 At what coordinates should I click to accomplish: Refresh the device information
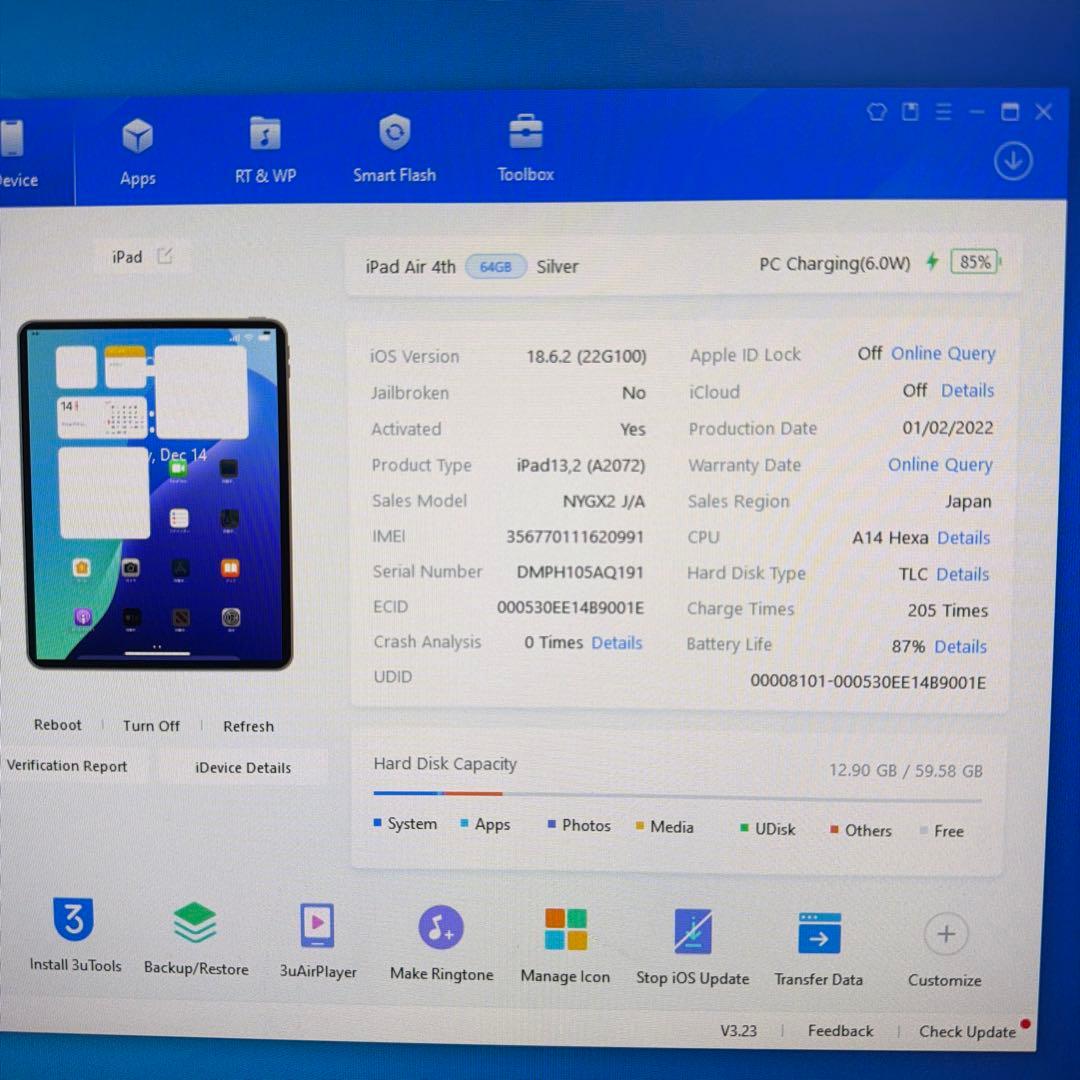(248, 725)
